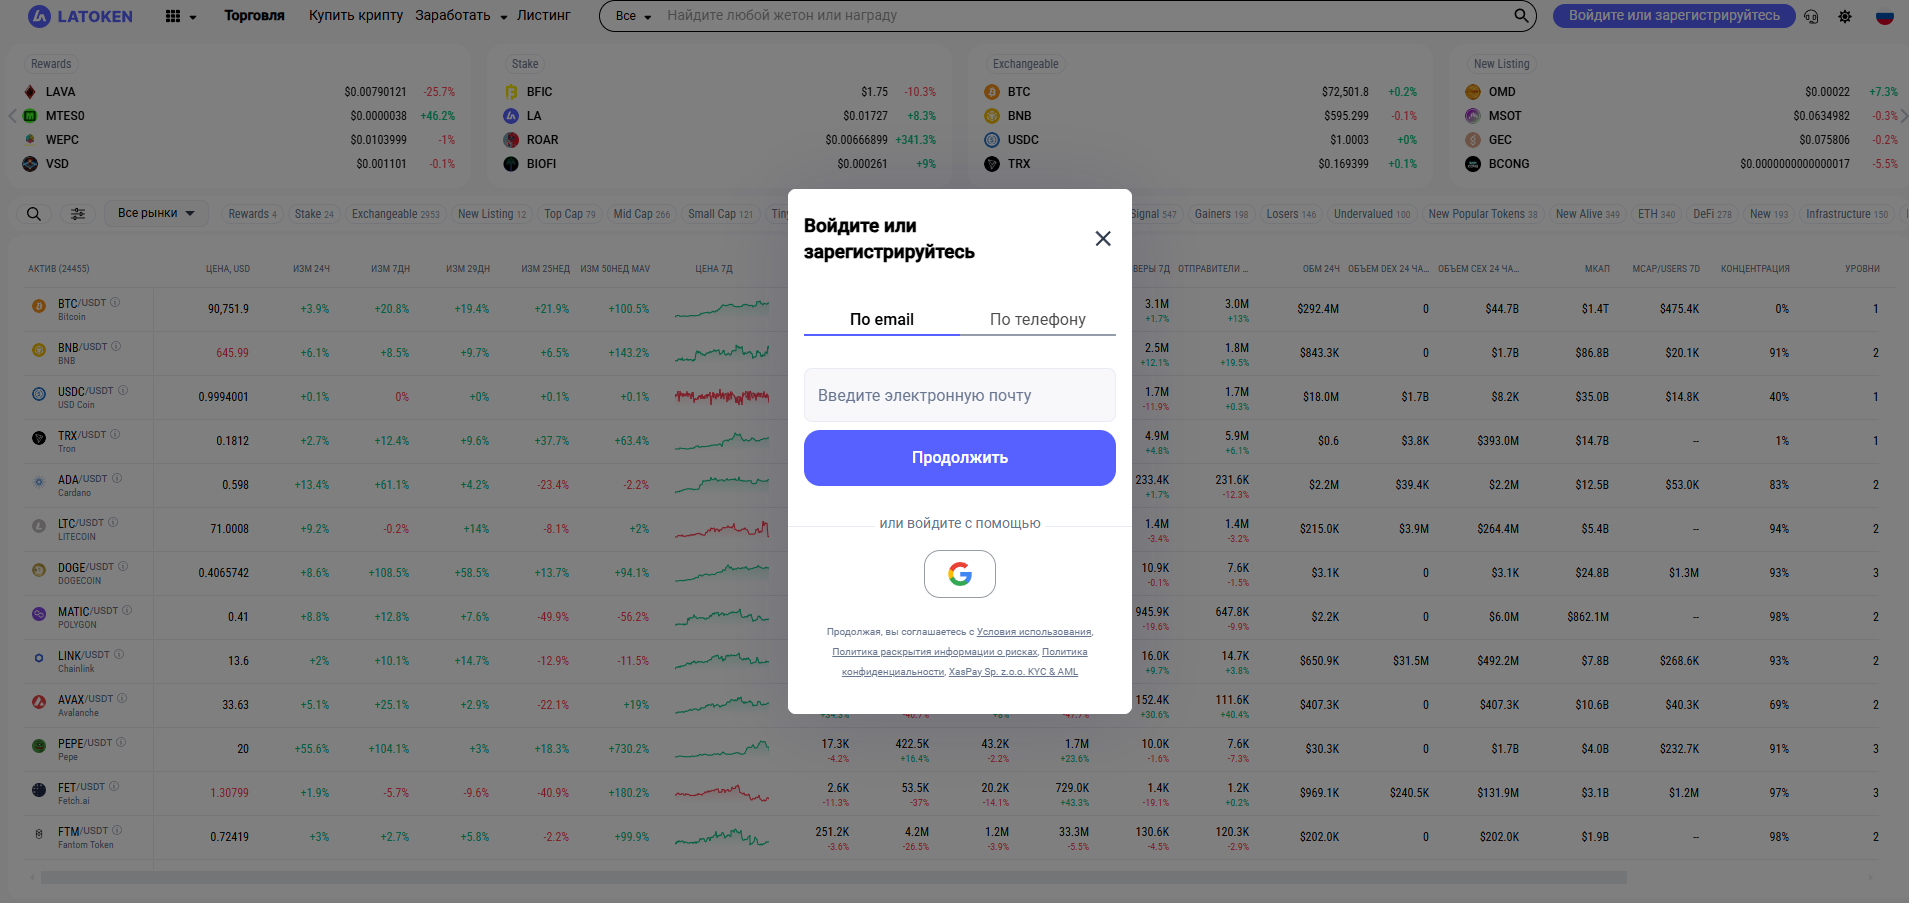This screenshot has width=1909, height=903.
Task: Click the LATOKEN logo
Action: click(x=81, y=16)
